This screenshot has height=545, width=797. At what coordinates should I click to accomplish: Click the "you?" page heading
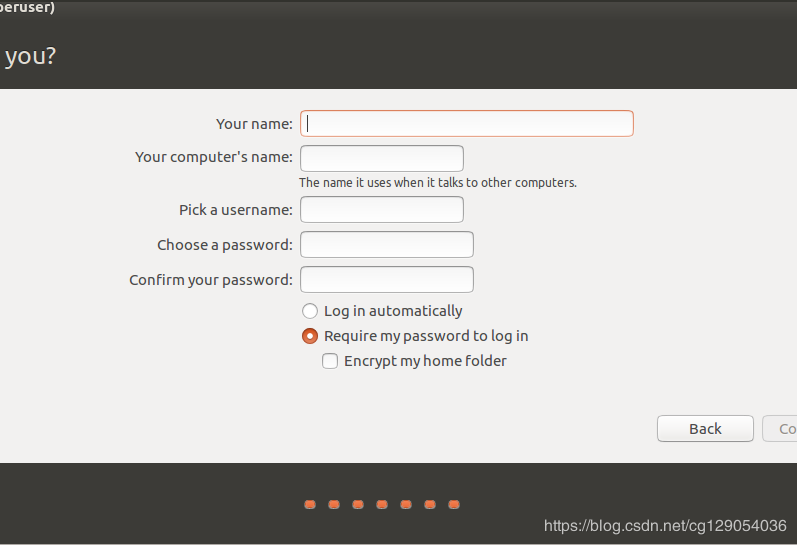(30, 56)
